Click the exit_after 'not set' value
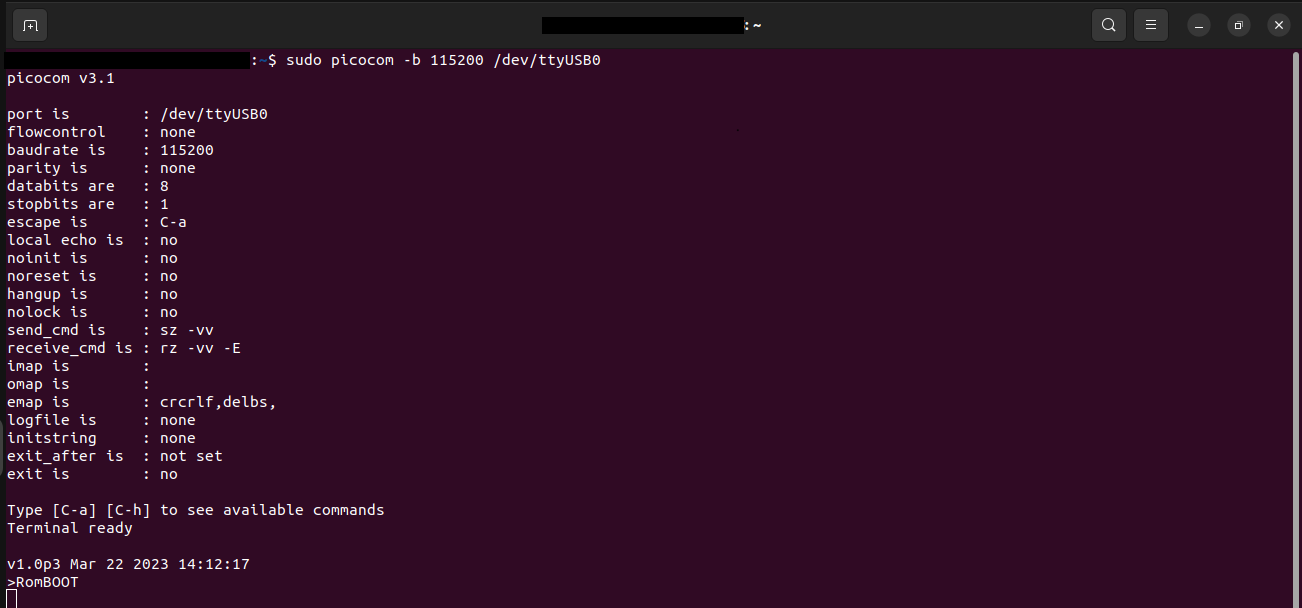The height and width of the screenshot is (608, 1302). click(191, 456)
